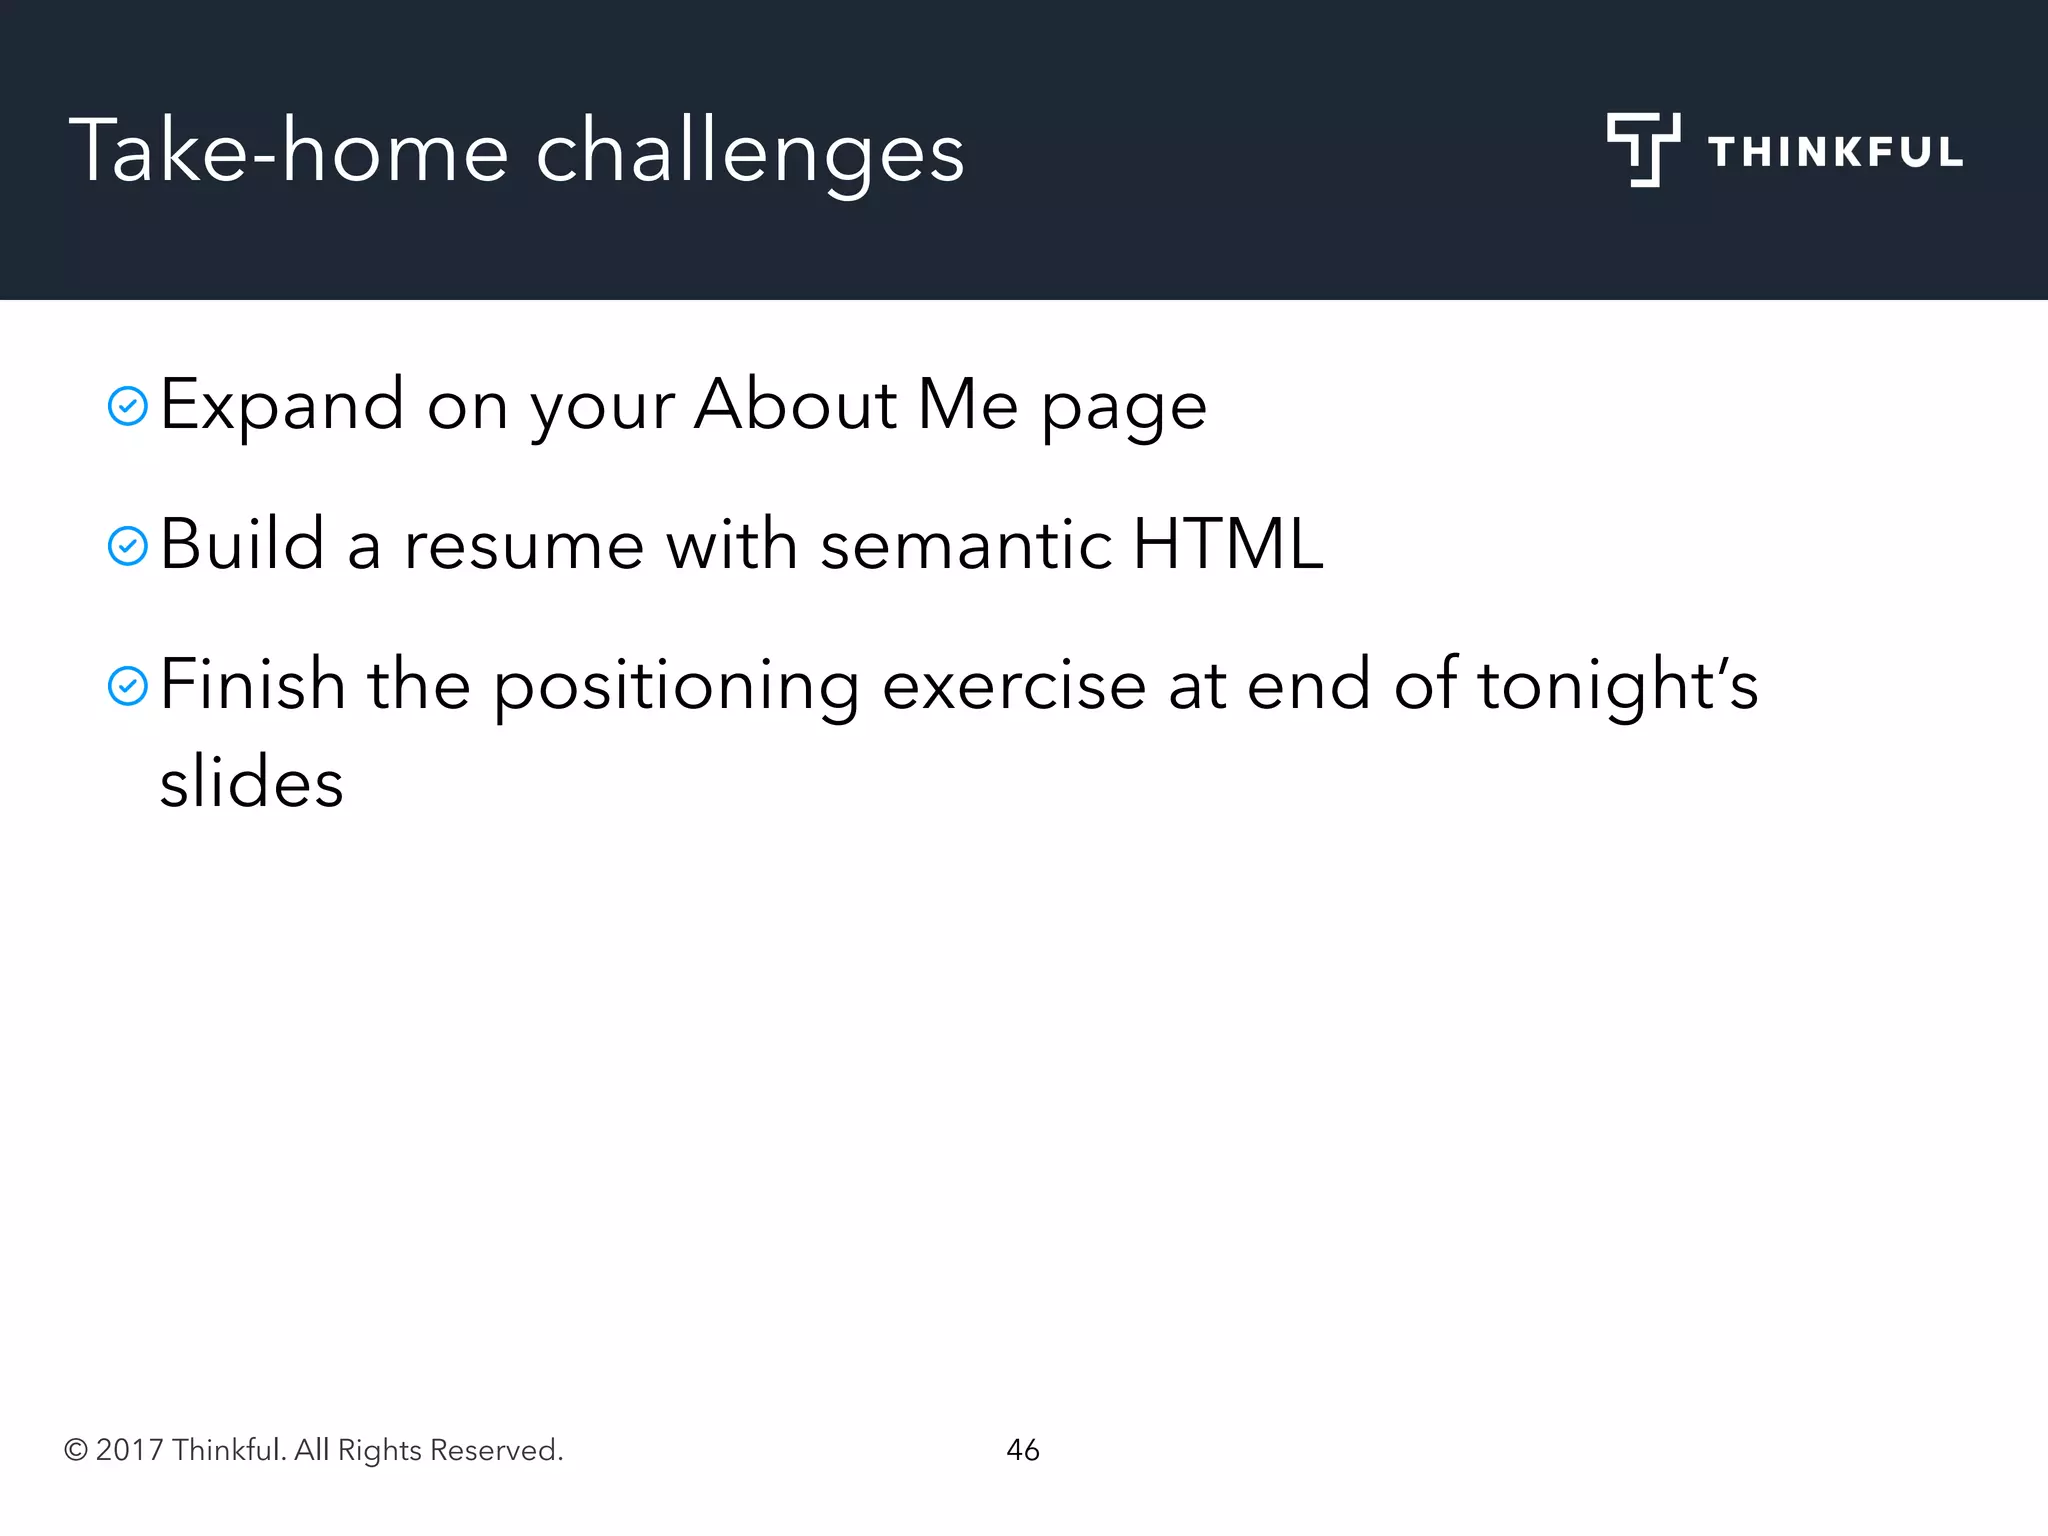Image resolution: width=2048 pixels, height=1536 pixels.
Task: Click the slide number 46
Action: pos(1023,1450)
